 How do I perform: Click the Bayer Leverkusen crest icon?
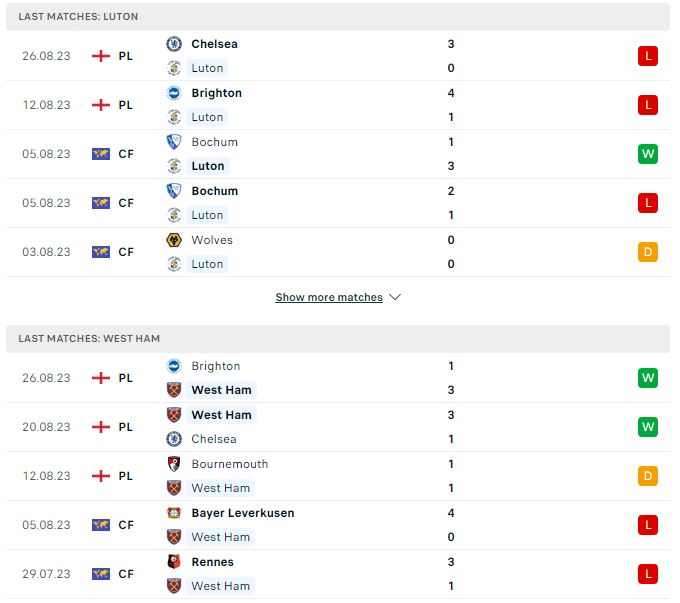point(174,513)
